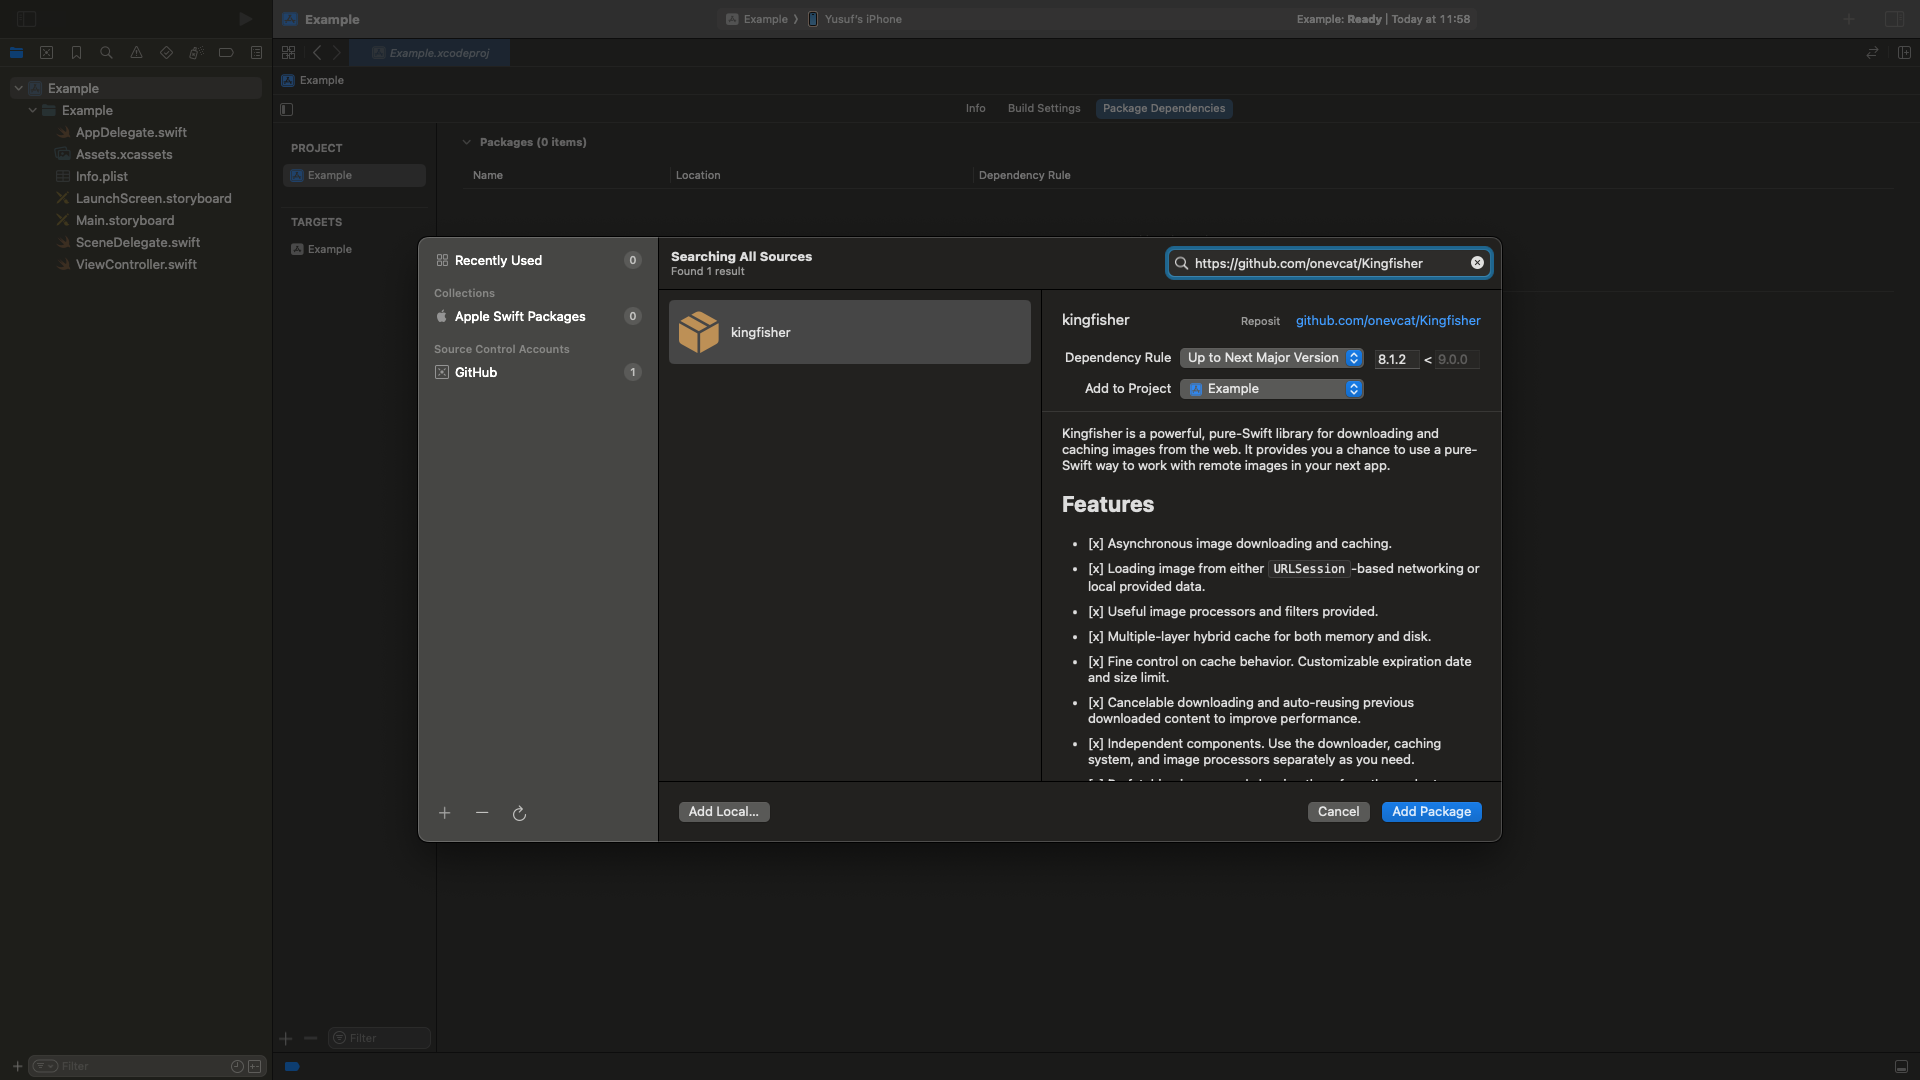Click the kingfisher package box icon
Viewport: 1920px width, 1080px height.
tap(698, 332)
